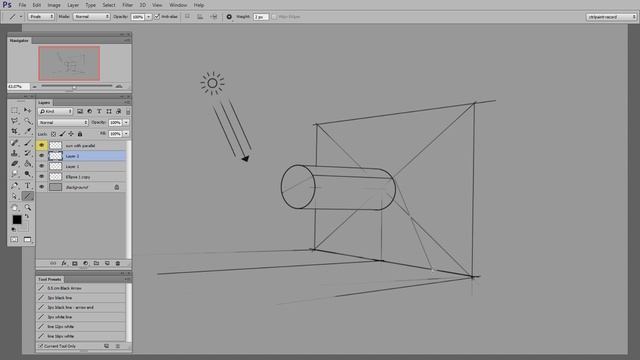Toggle Current Tool Only checkbox

tap(40, 346)
